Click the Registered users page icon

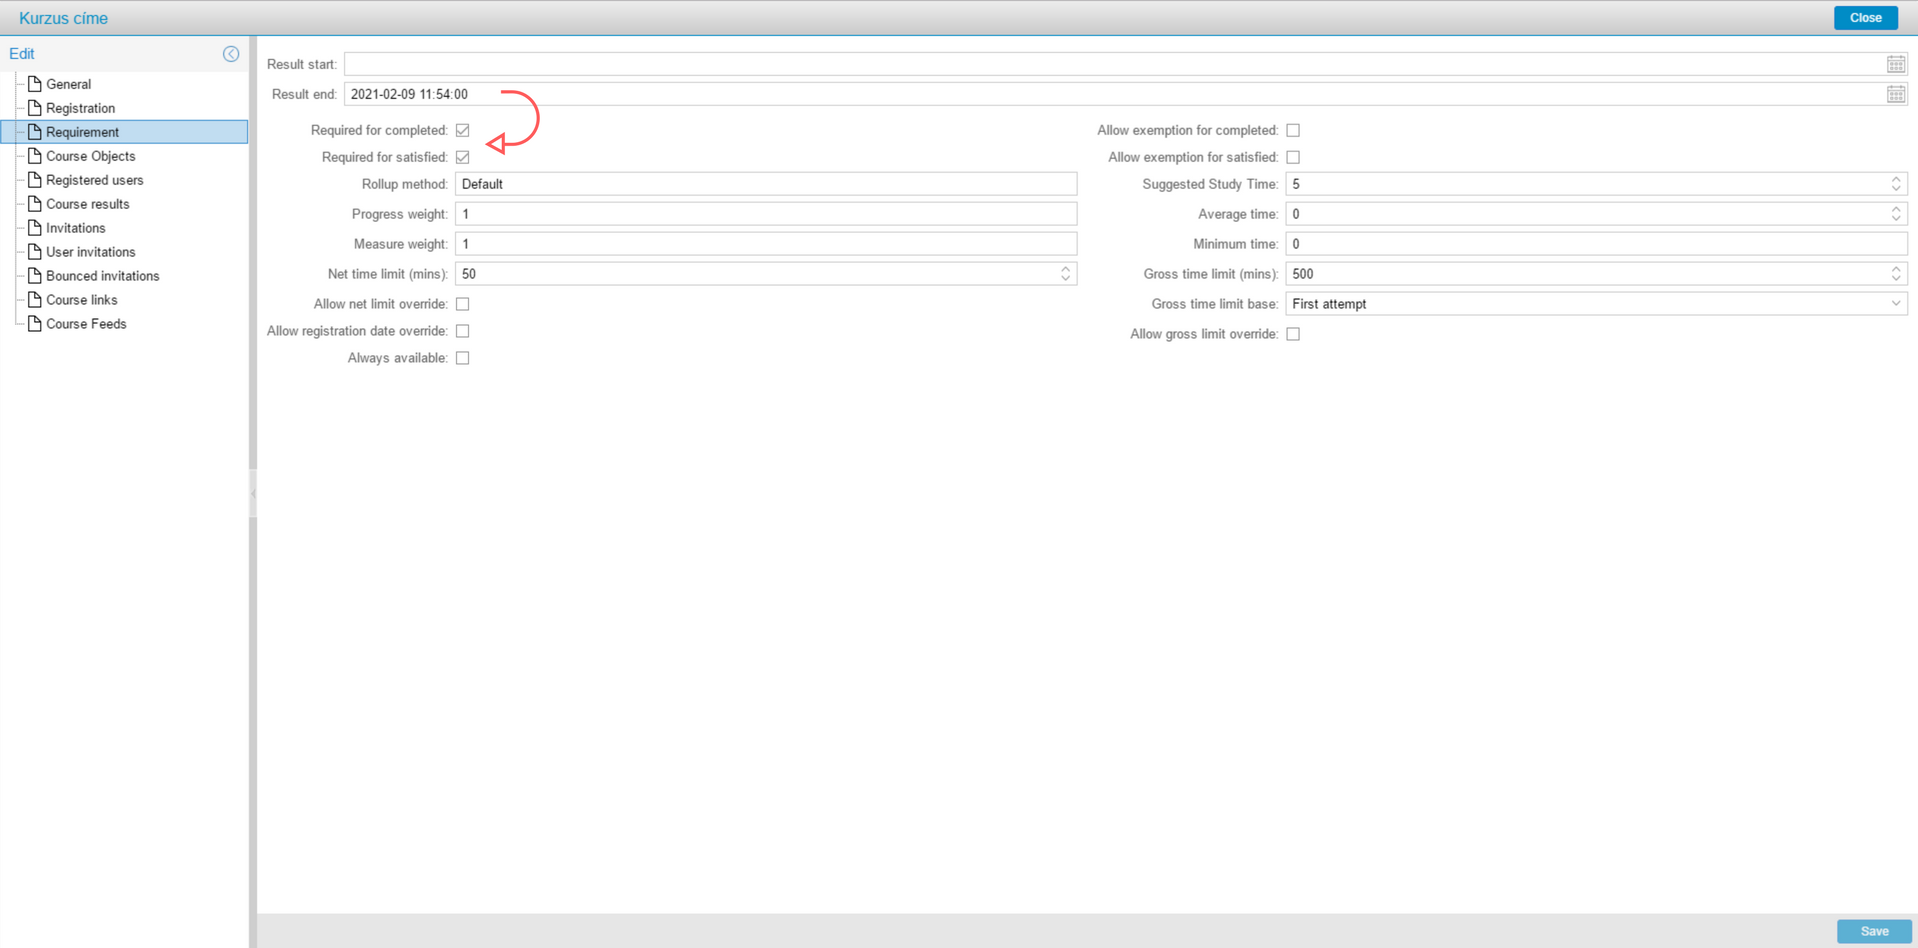point(35,180)
